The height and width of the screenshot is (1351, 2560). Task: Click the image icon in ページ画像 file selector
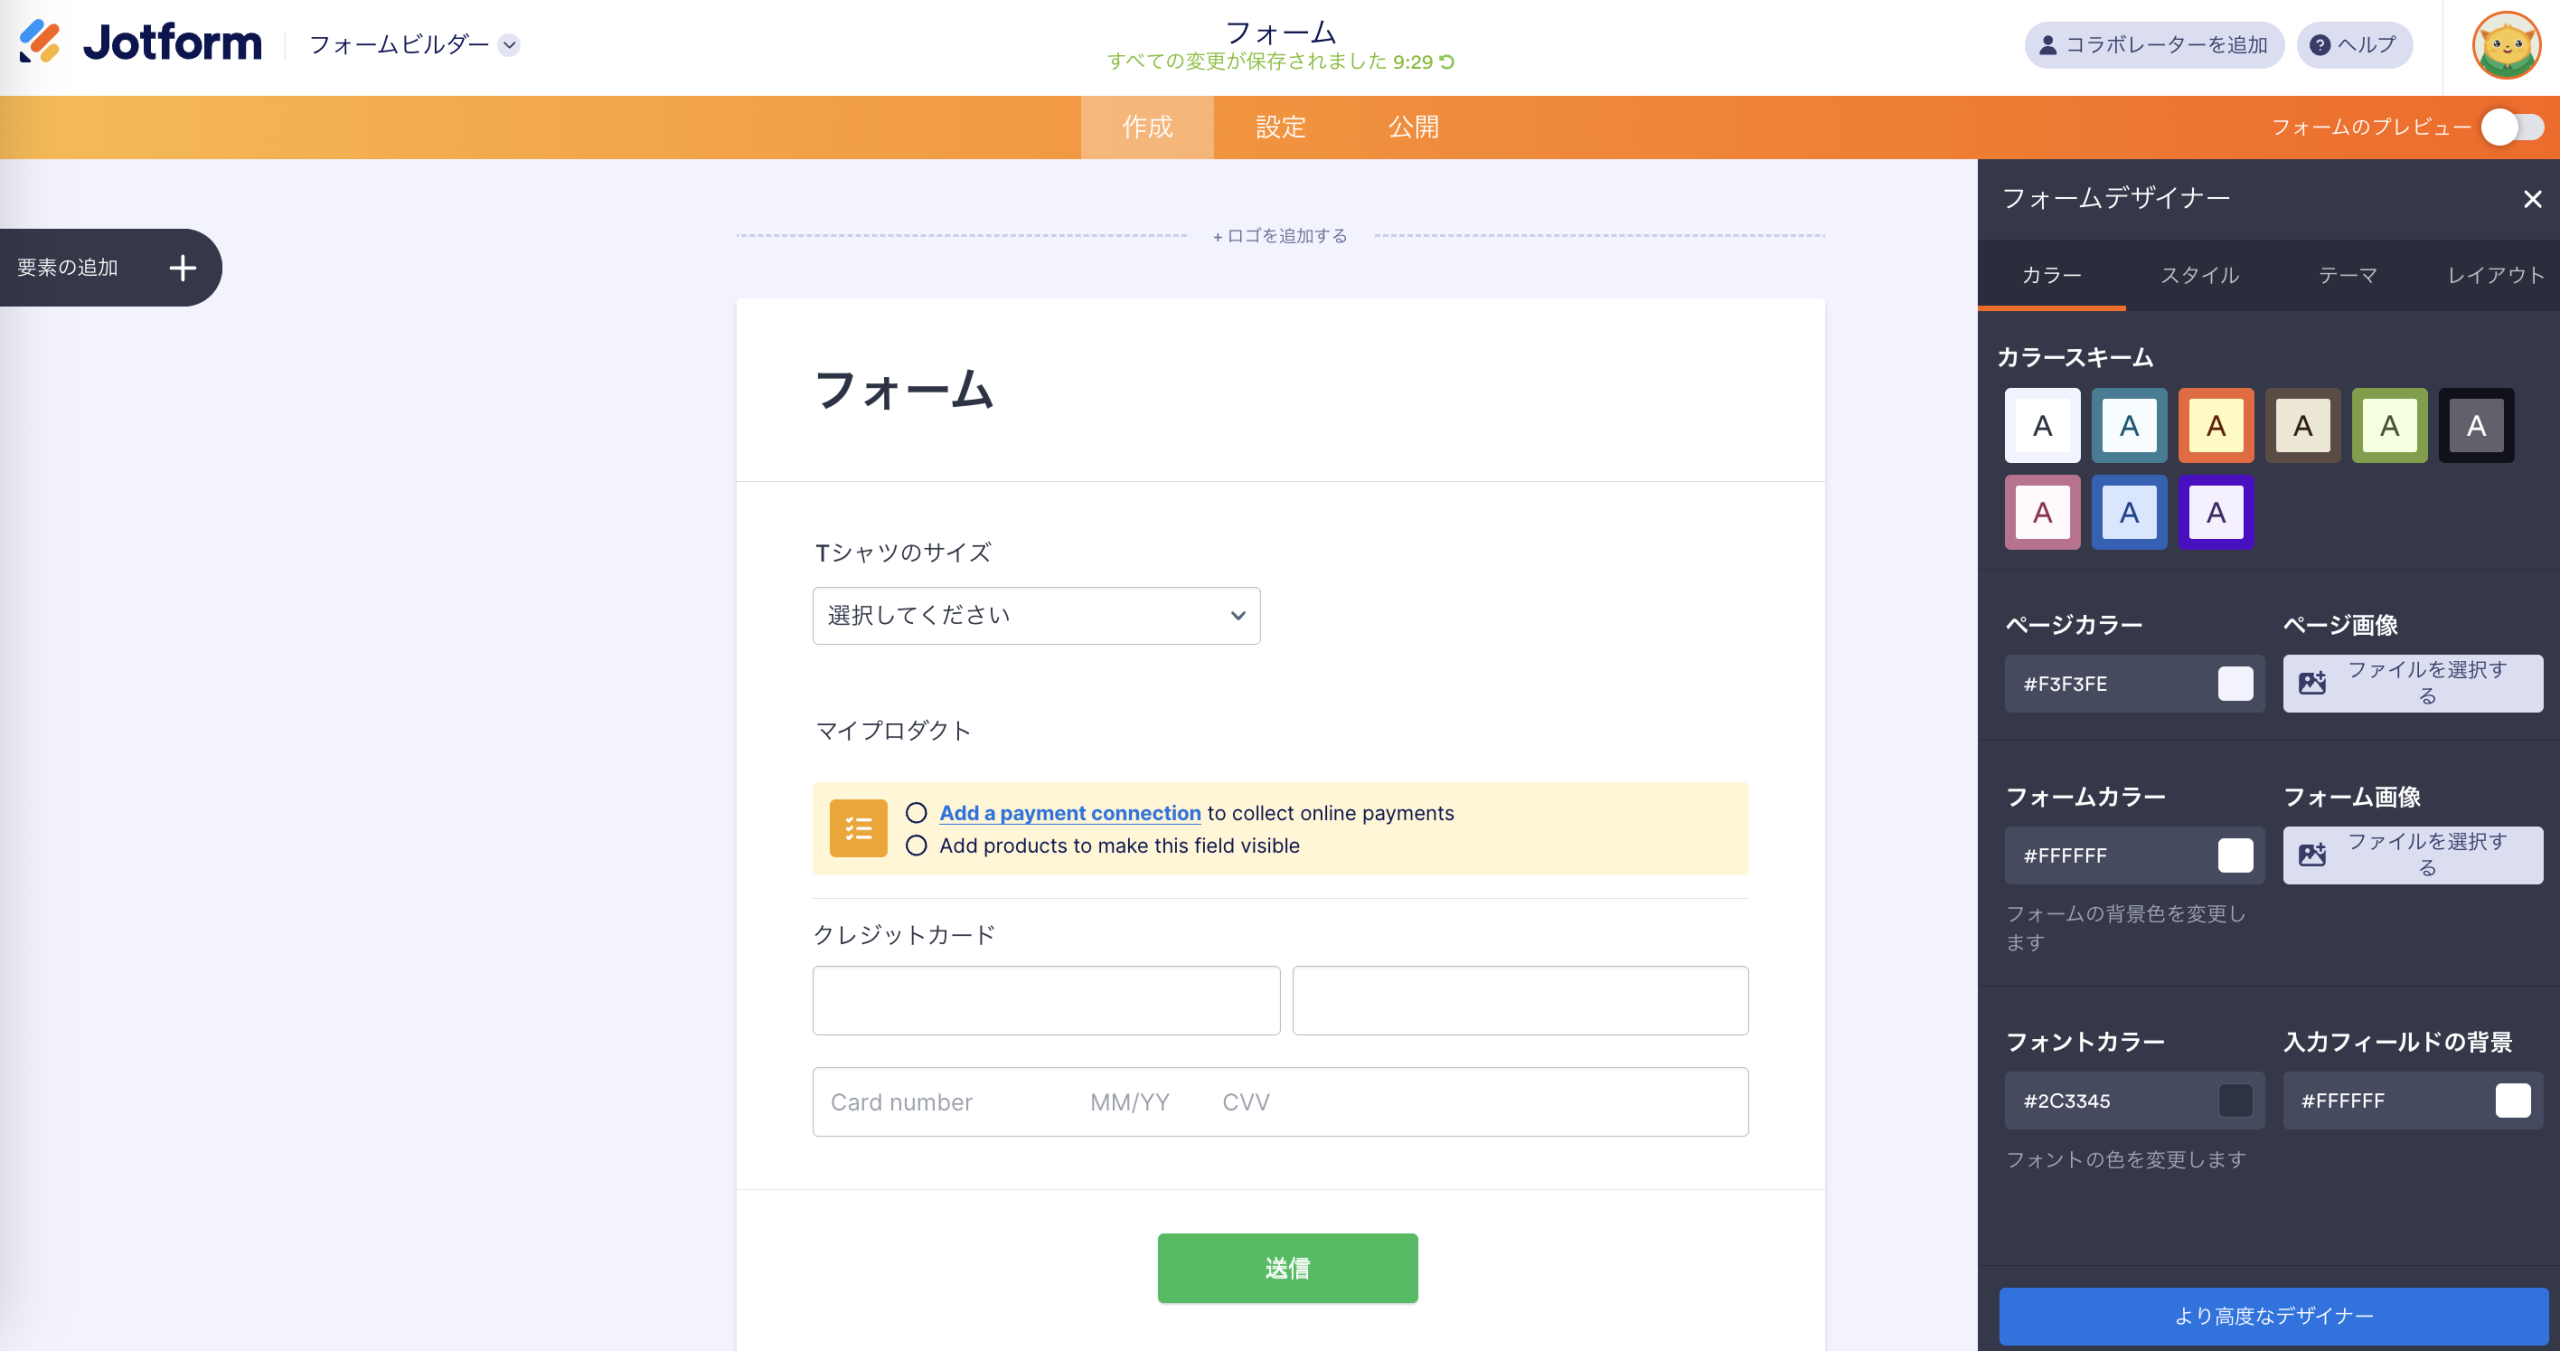click(2313, 683)
